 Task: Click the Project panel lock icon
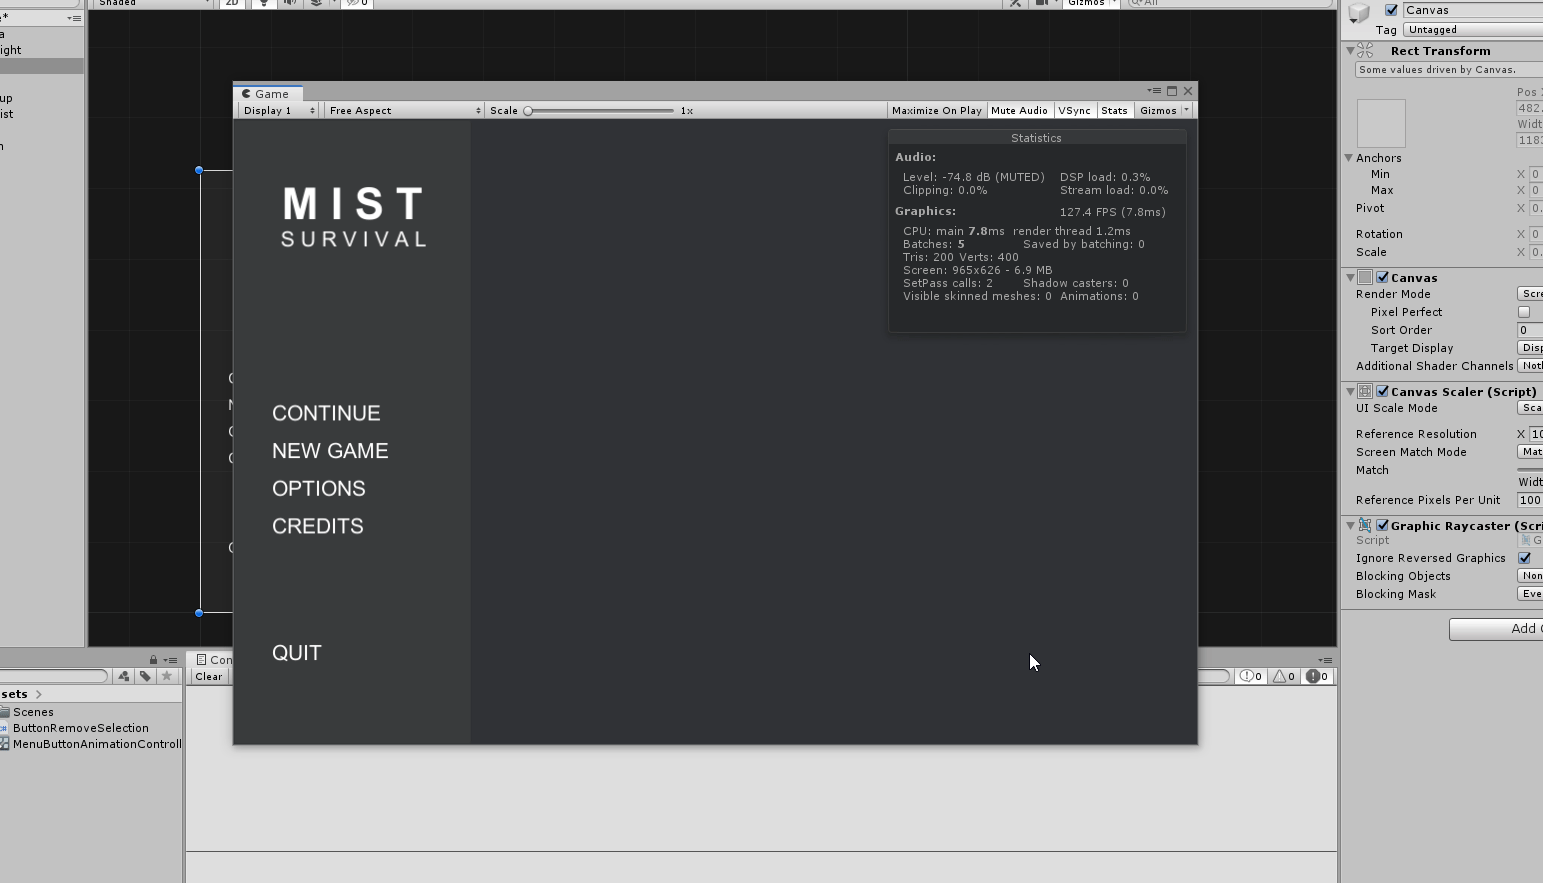coord(153,660)
